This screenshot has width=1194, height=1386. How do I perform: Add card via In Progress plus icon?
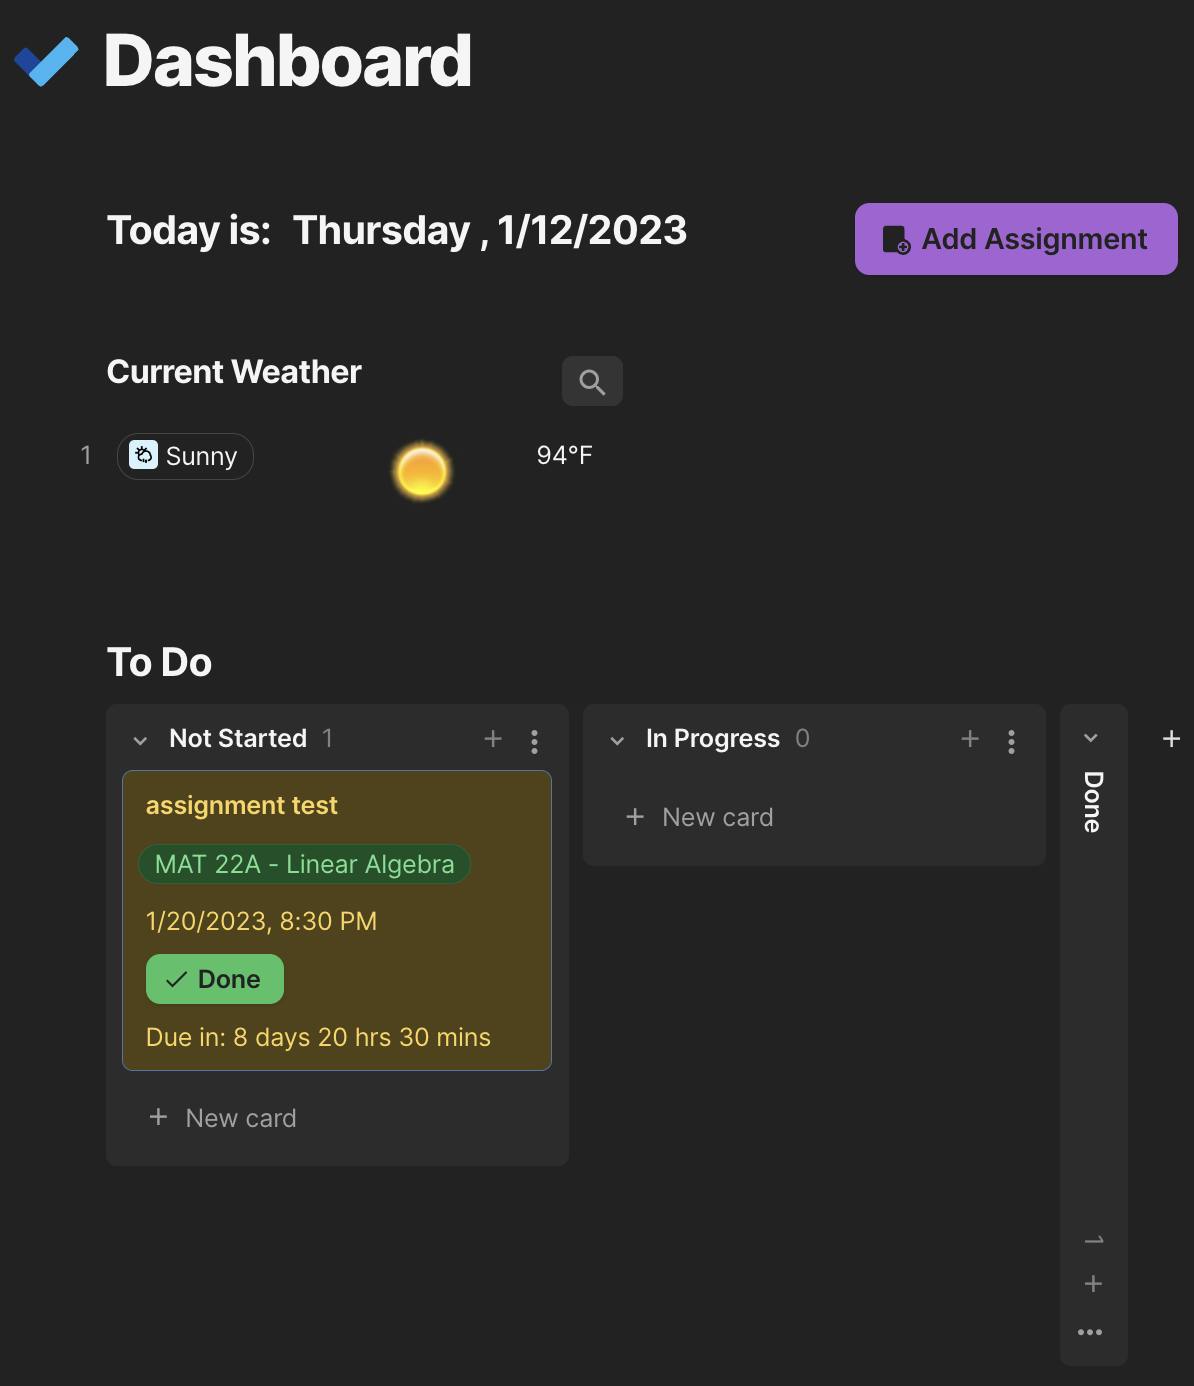(x=970, y=739)
